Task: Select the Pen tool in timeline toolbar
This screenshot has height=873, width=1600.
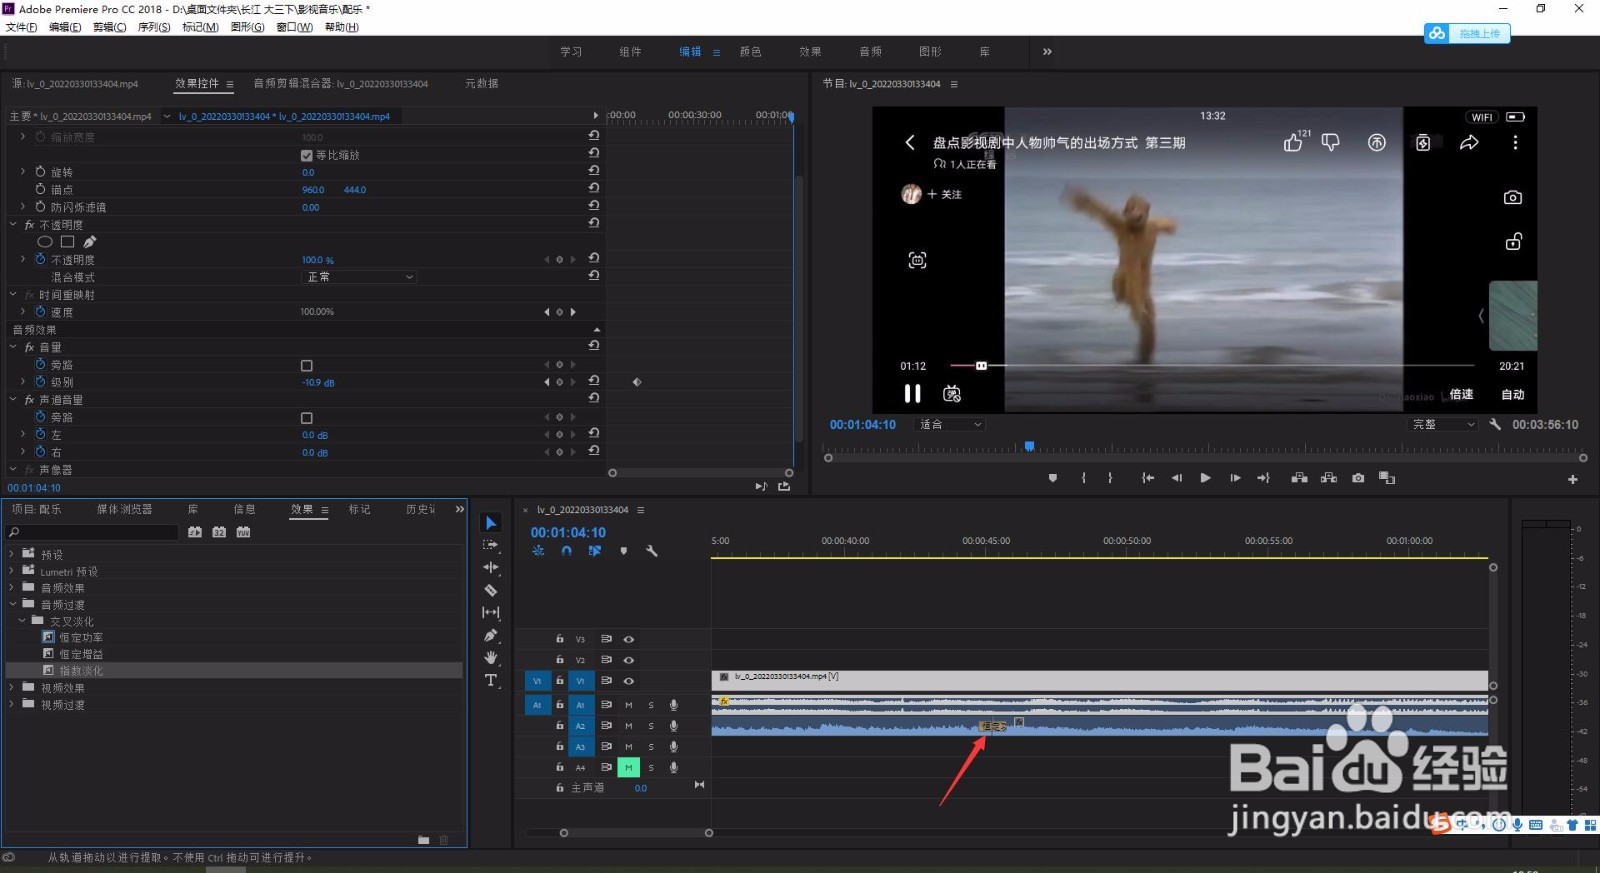Action: [490, 635]
